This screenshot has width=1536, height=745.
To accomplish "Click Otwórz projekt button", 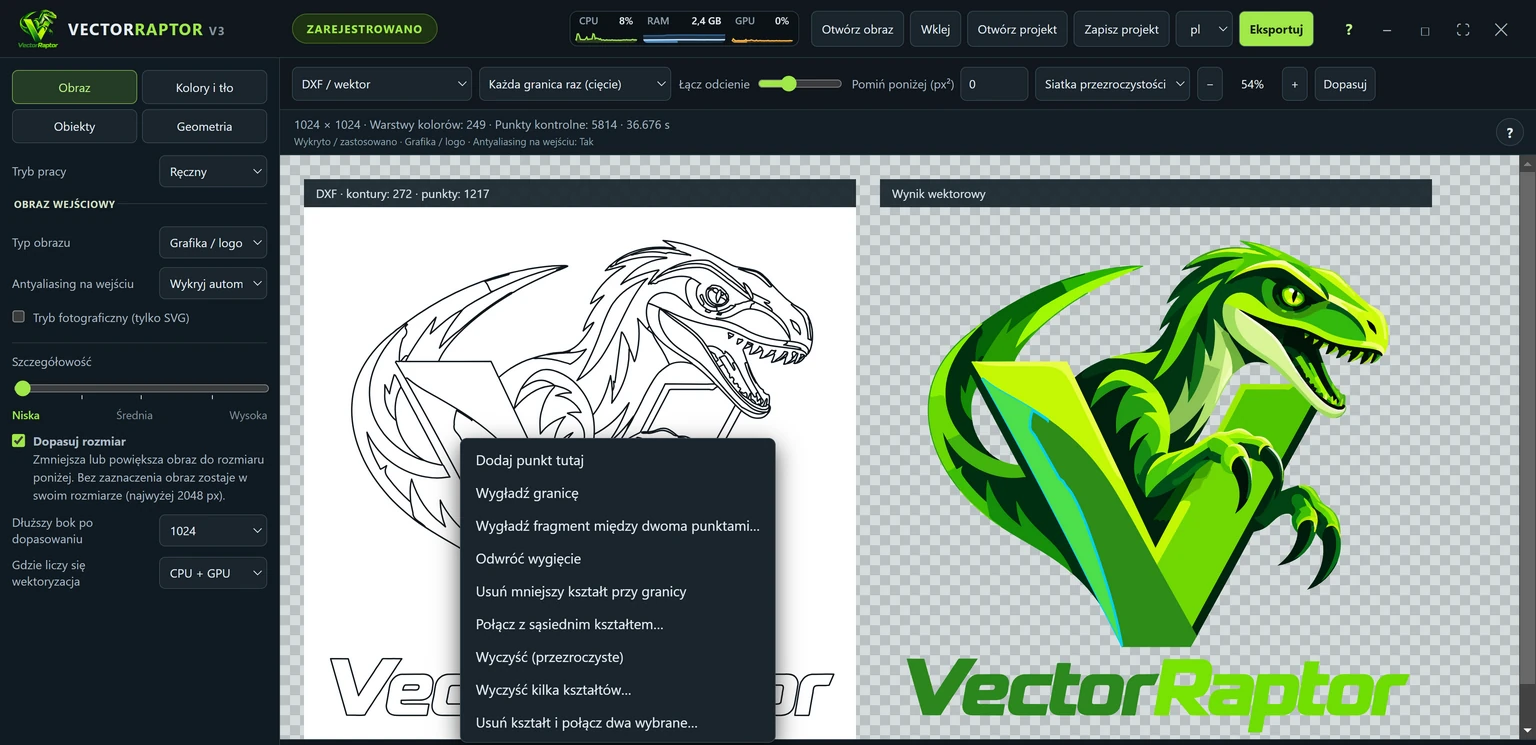I will point(1017,29).
